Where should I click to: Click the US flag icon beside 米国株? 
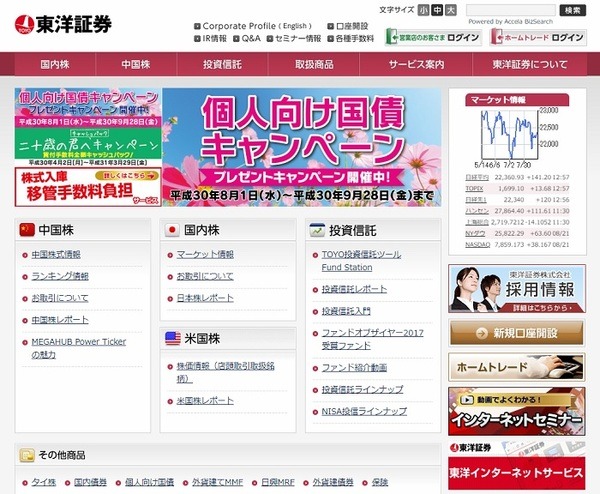tap(173, 339)
